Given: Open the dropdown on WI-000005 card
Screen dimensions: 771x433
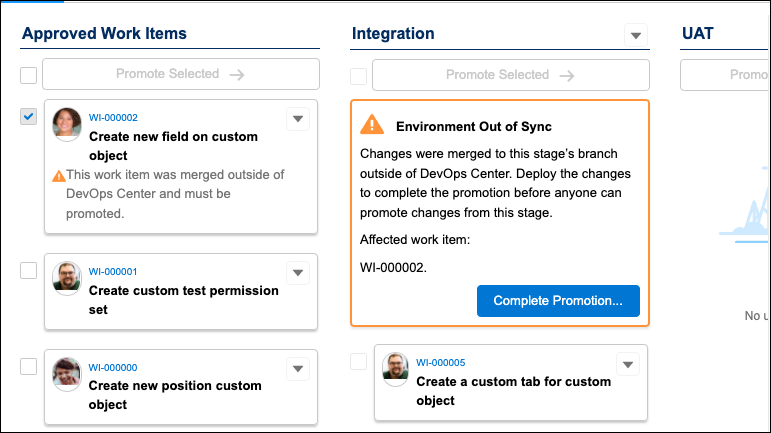Looking at the screenshot, I should 627,364.
